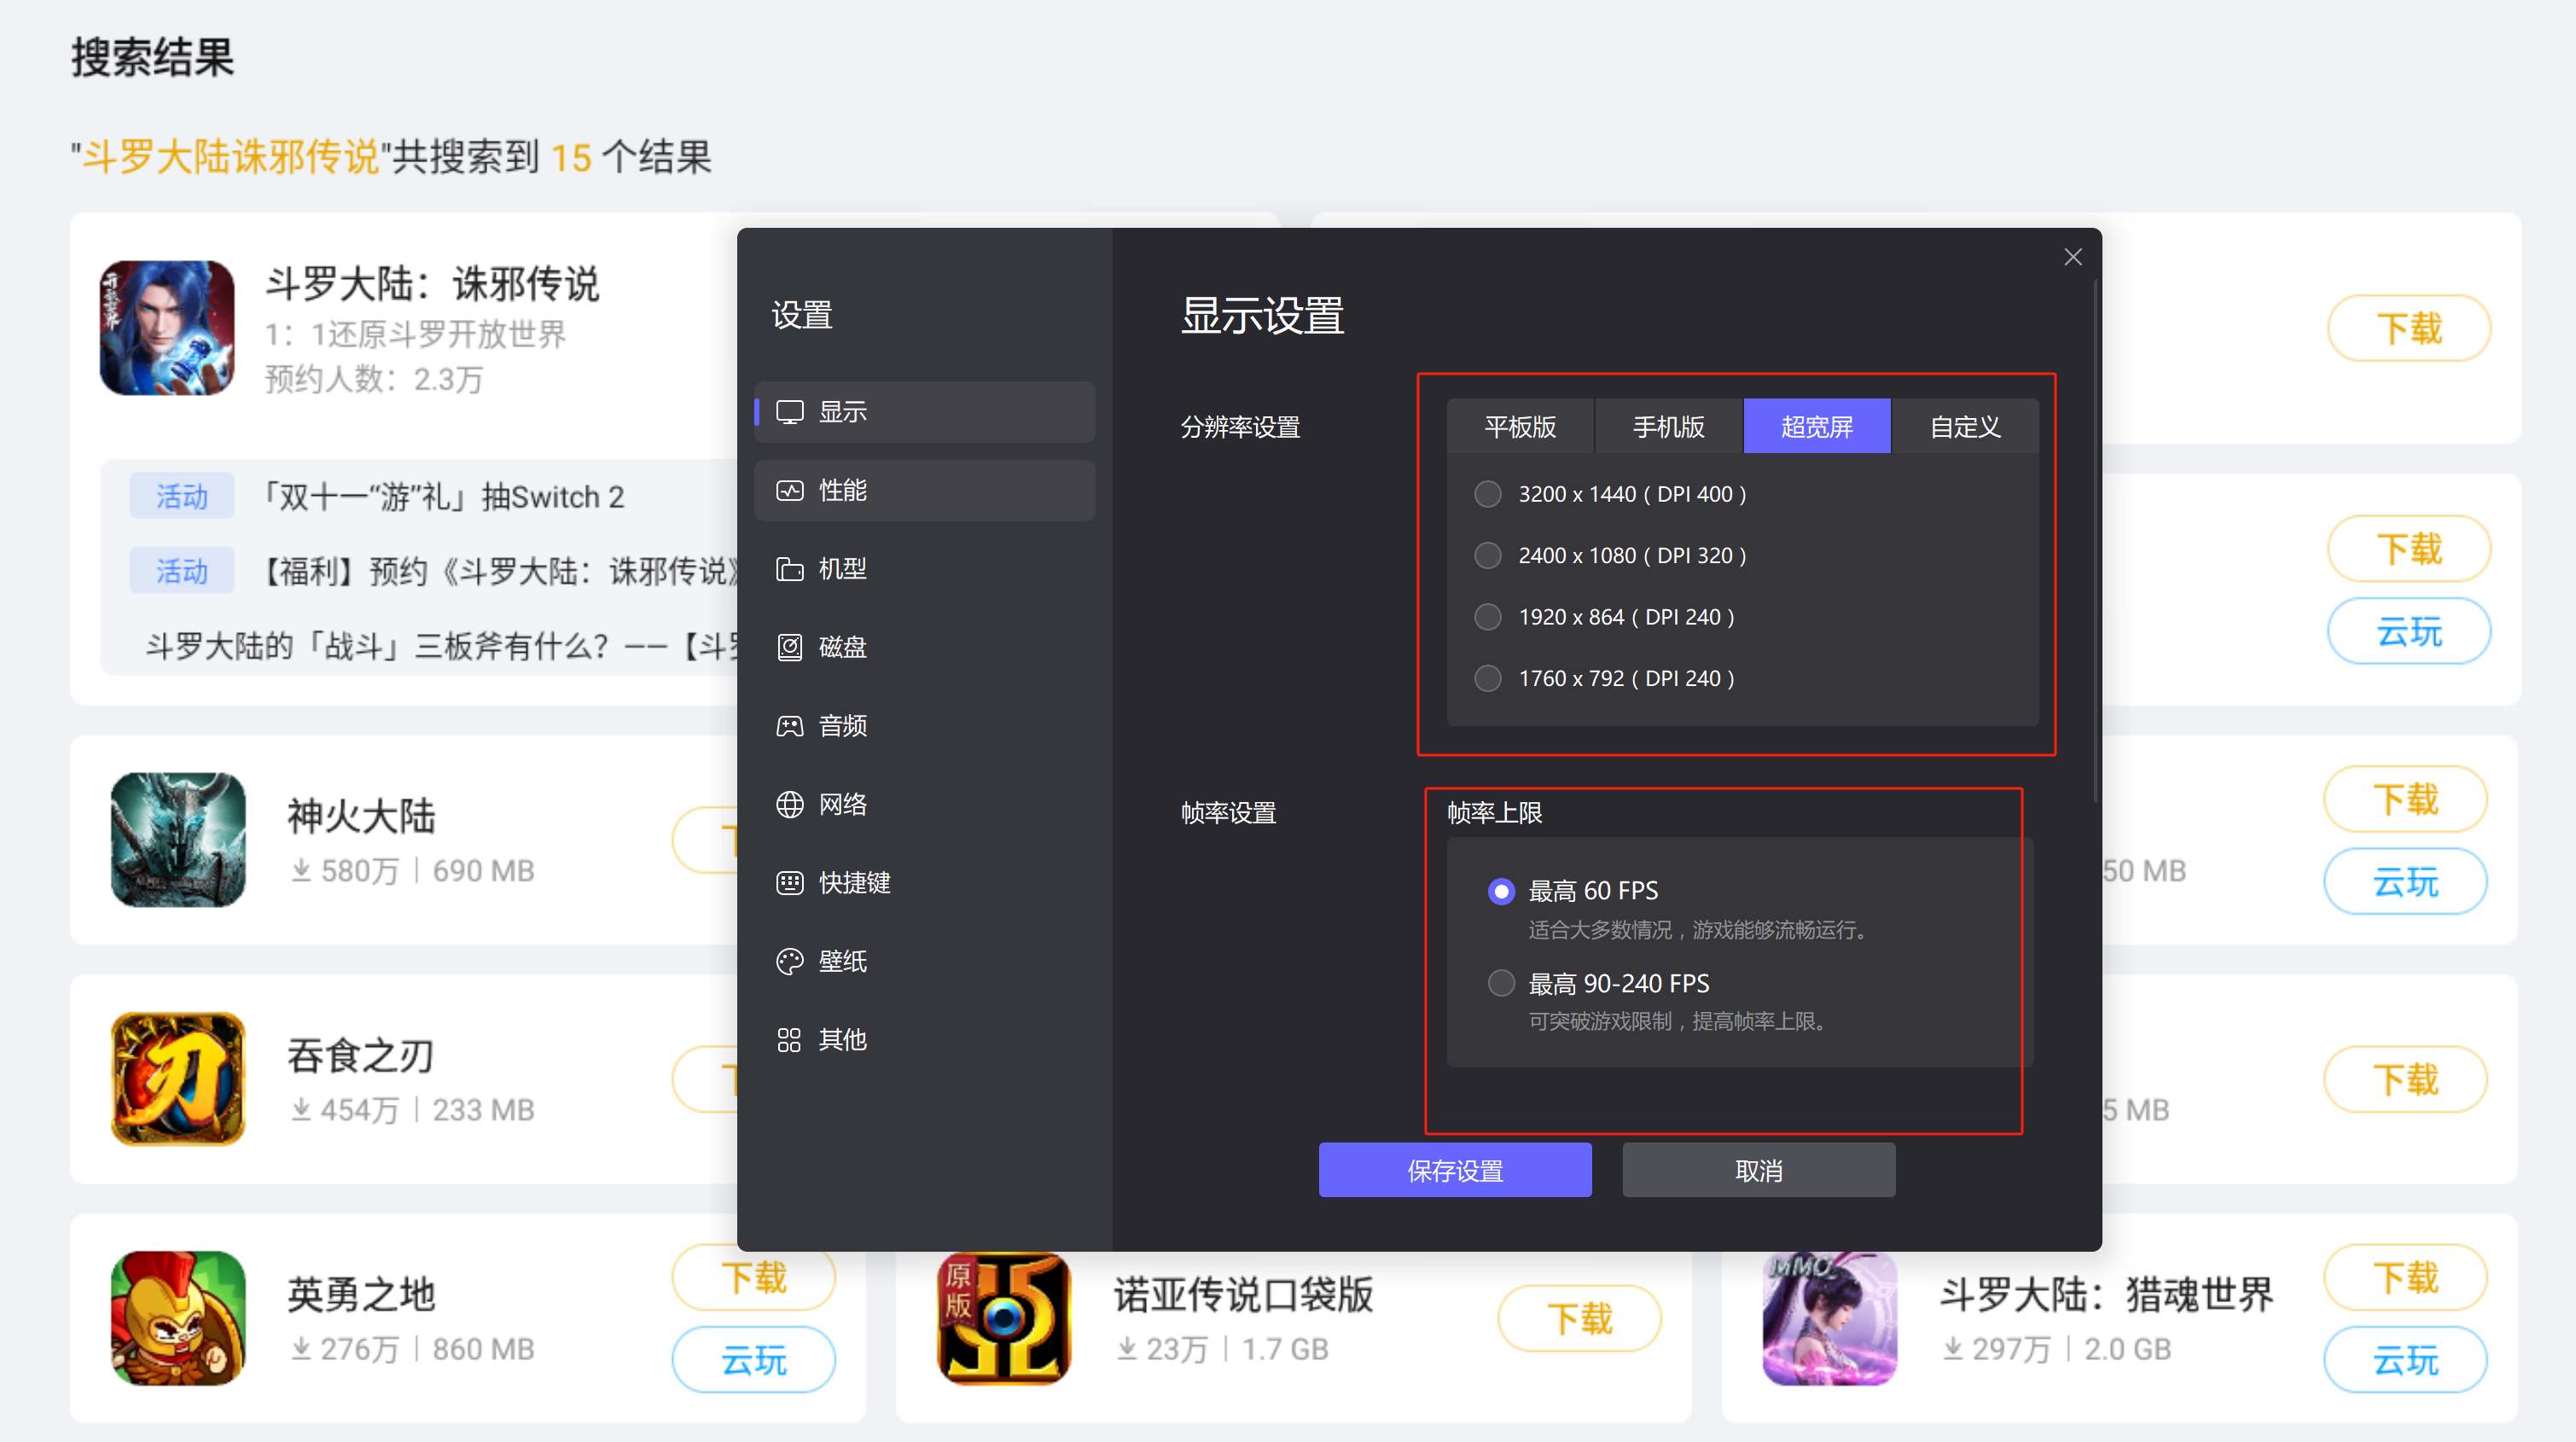Open the 音频 (Audio) settings panel
Viewport: 2576px width, 1442px height.
[x=922, y=725]
